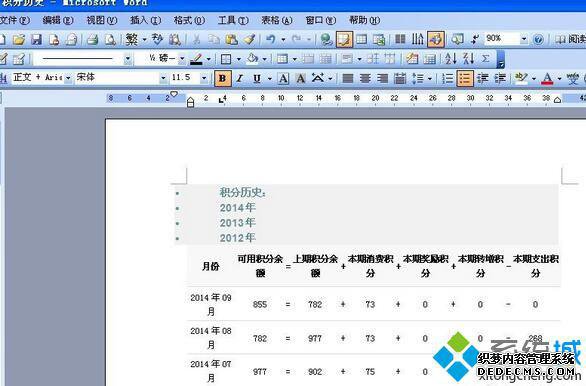Cut selection with the scissors icon
Viewport: 586px width, 386px height.
[196, 39]
